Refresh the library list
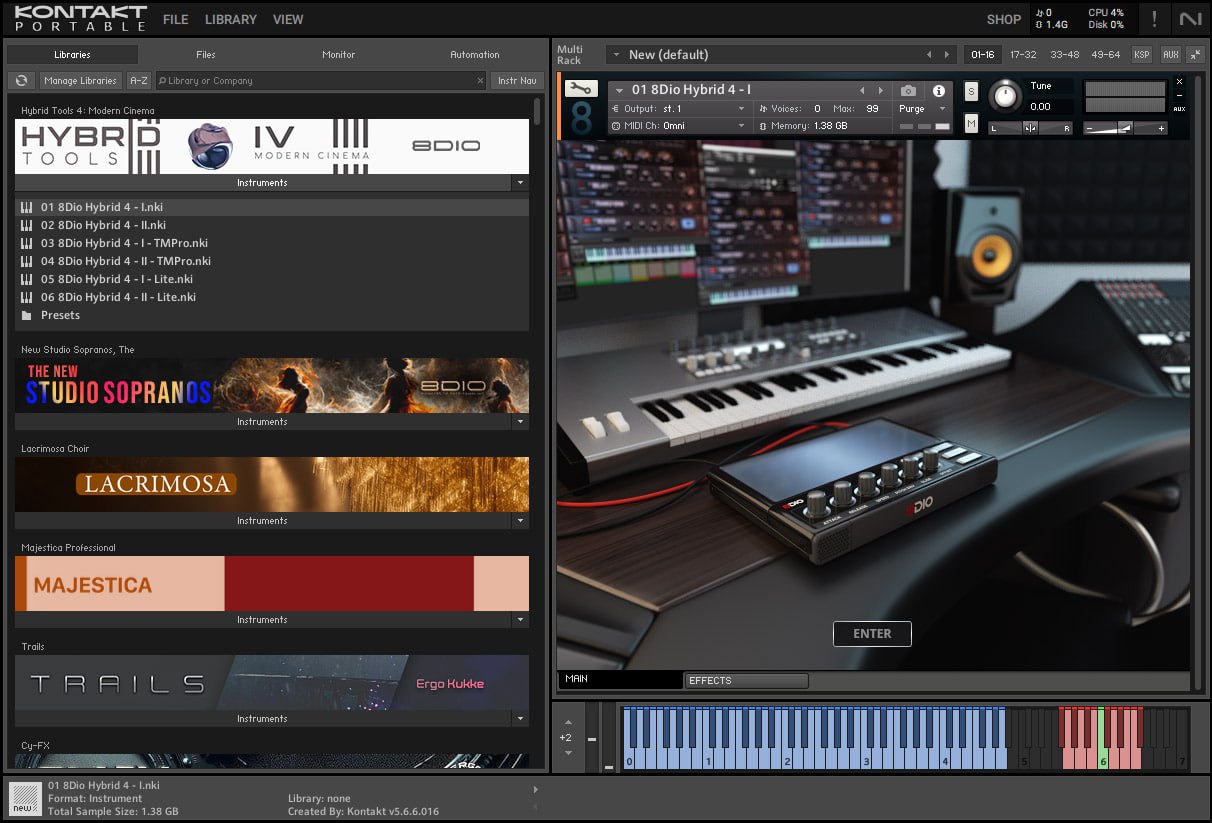This screenshot has width=1212, height=823. click(21, 81)
